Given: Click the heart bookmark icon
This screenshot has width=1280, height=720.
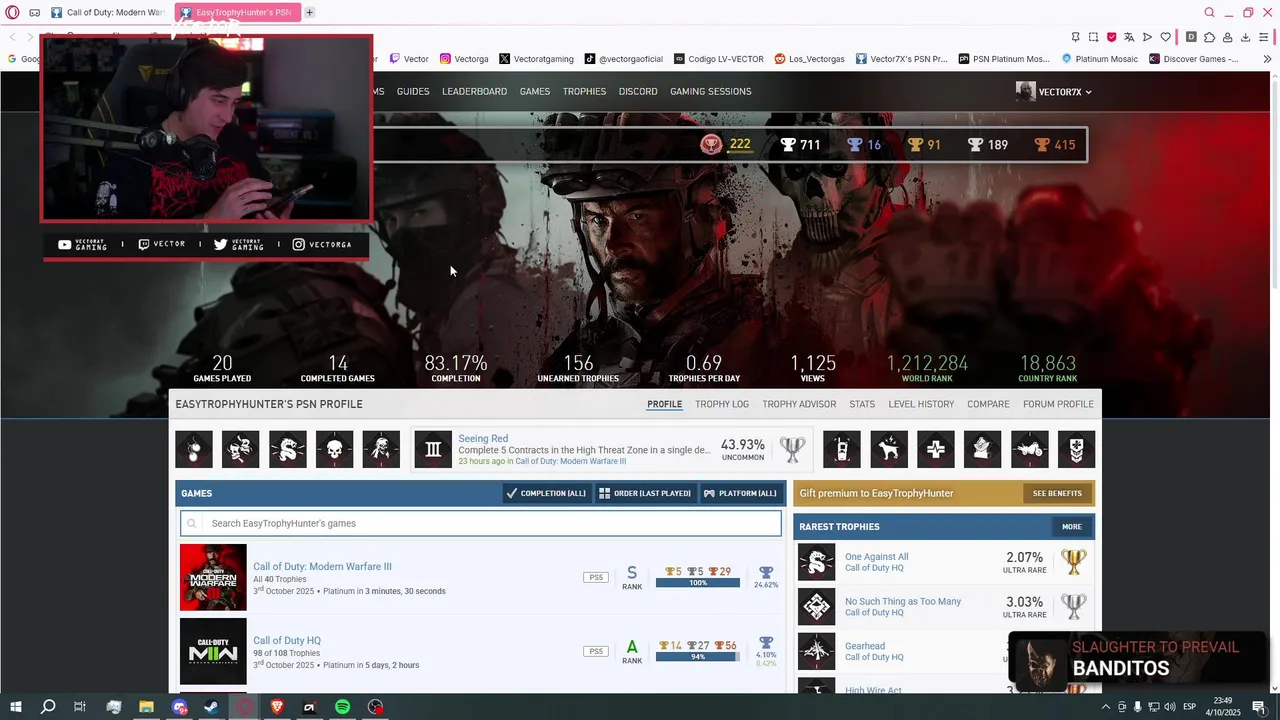Looking at the screenshot, I should pyautogui.click(x=1165, y=37).
